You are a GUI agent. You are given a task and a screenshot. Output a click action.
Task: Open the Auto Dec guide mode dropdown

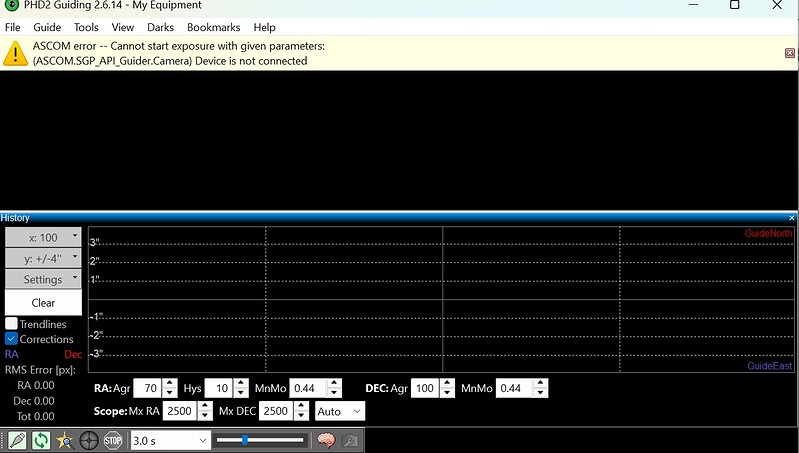coord(339,411)
